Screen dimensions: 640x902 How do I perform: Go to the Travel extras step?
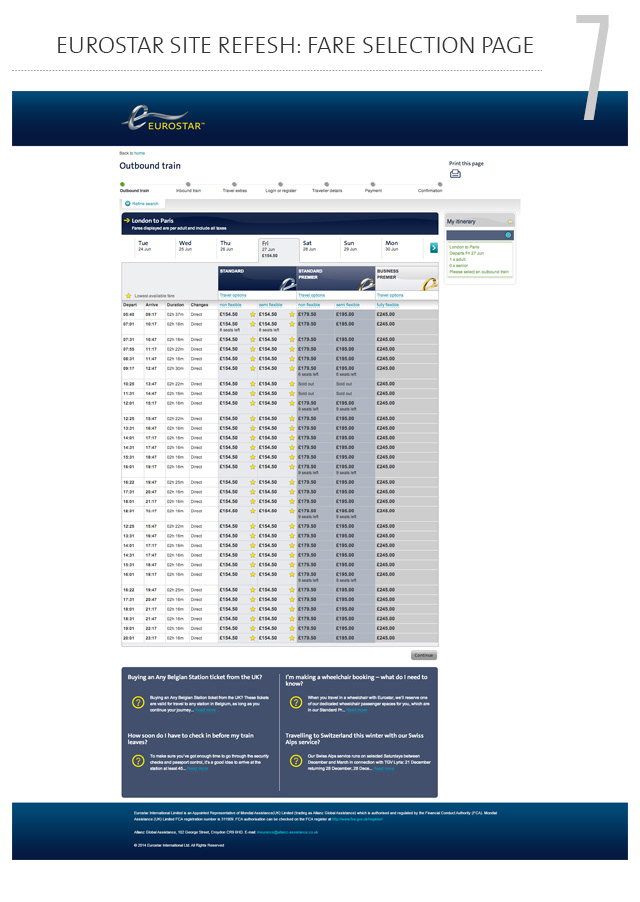click(235, 188)
